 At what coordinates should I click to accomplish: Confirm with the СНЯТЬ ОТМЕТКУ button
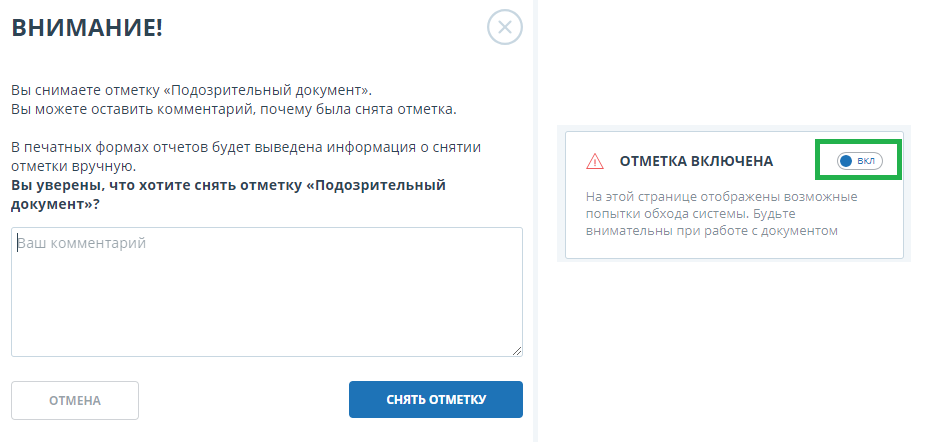click(435, 400)
